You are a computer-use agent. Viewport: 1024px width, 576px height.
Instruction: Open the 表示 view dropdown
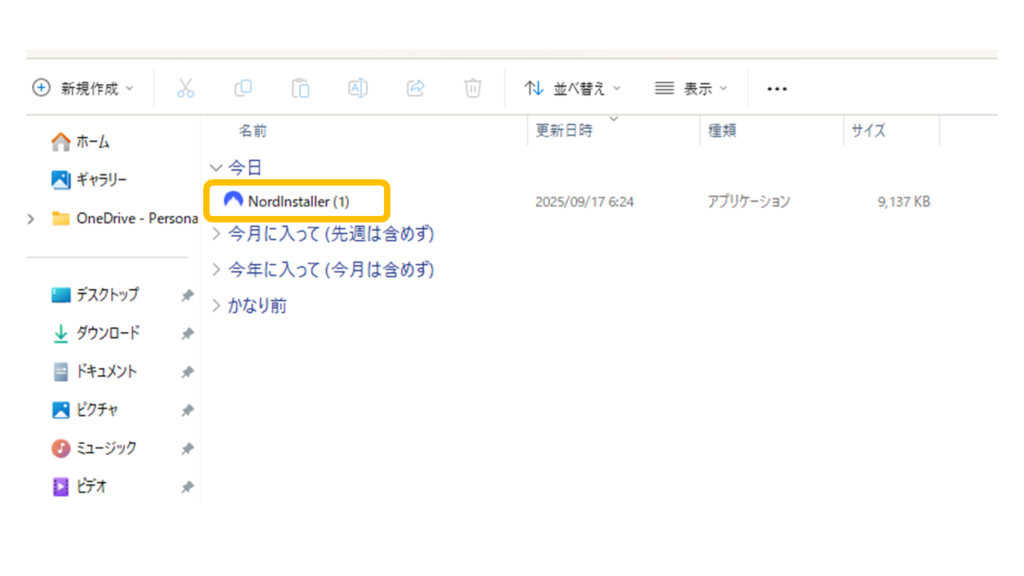[x=691, y=88]
